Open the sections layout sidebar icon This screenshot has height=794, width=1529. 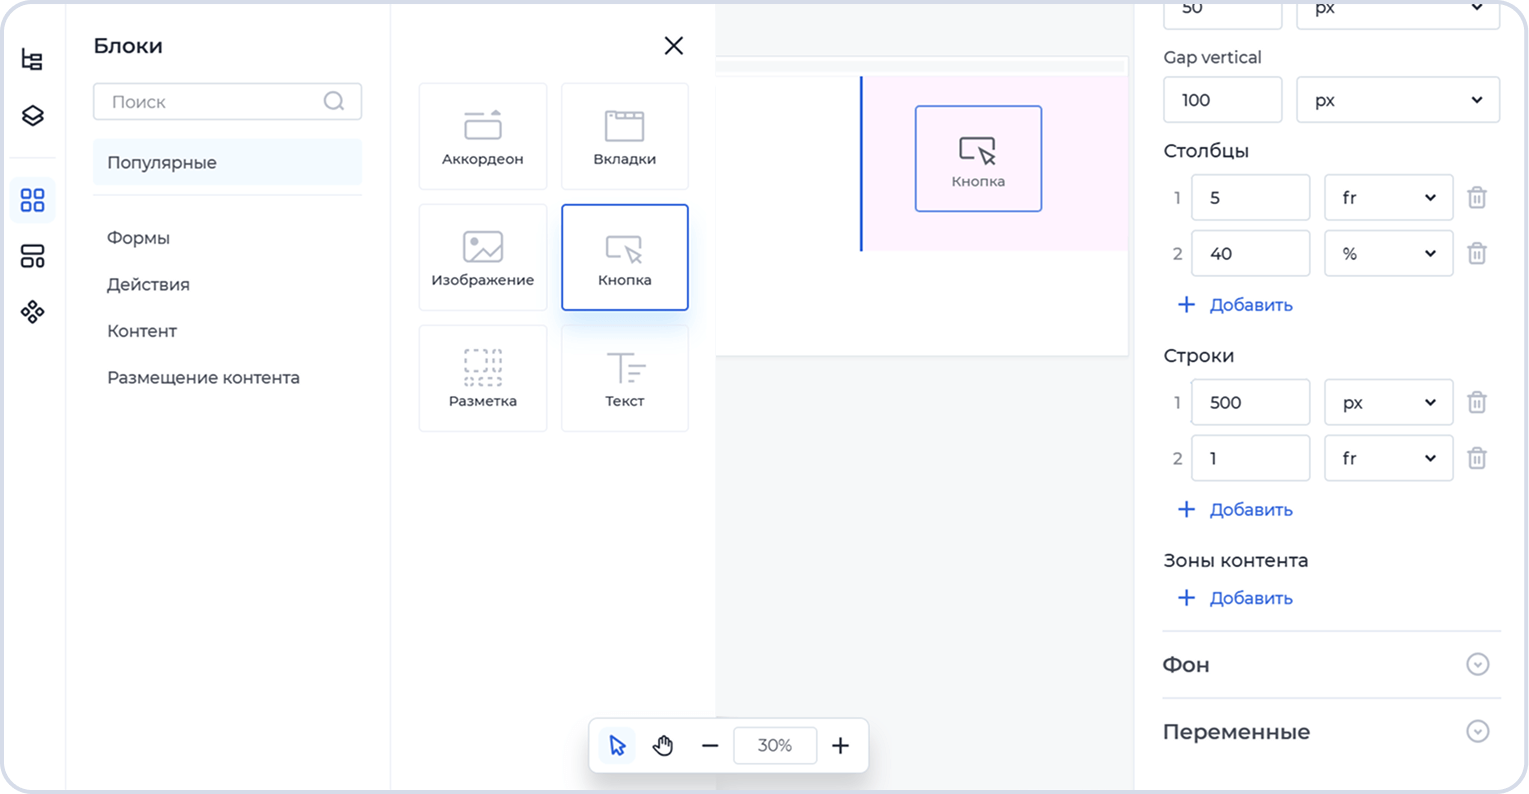32,256
